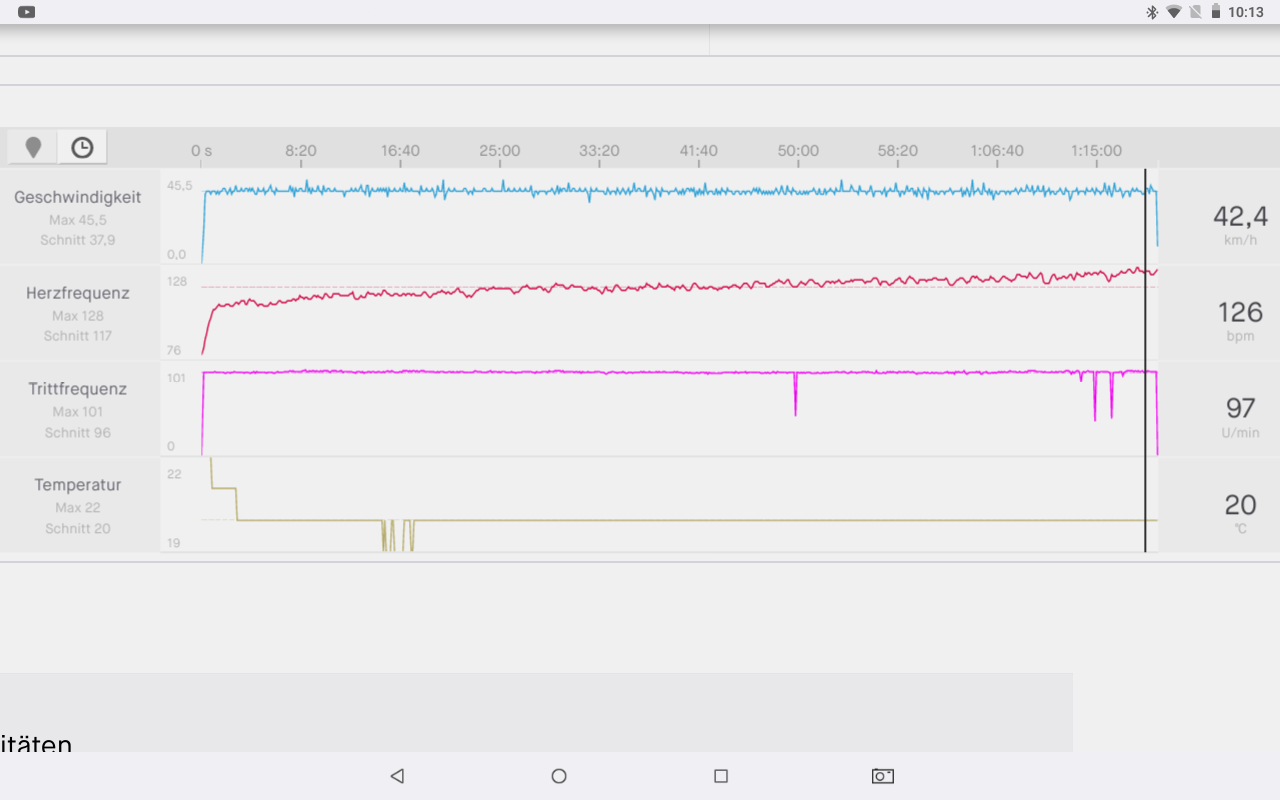Select the Temperatur row label
The image size is (1280, 800).
pyautogui.click(x=78, y=485)
